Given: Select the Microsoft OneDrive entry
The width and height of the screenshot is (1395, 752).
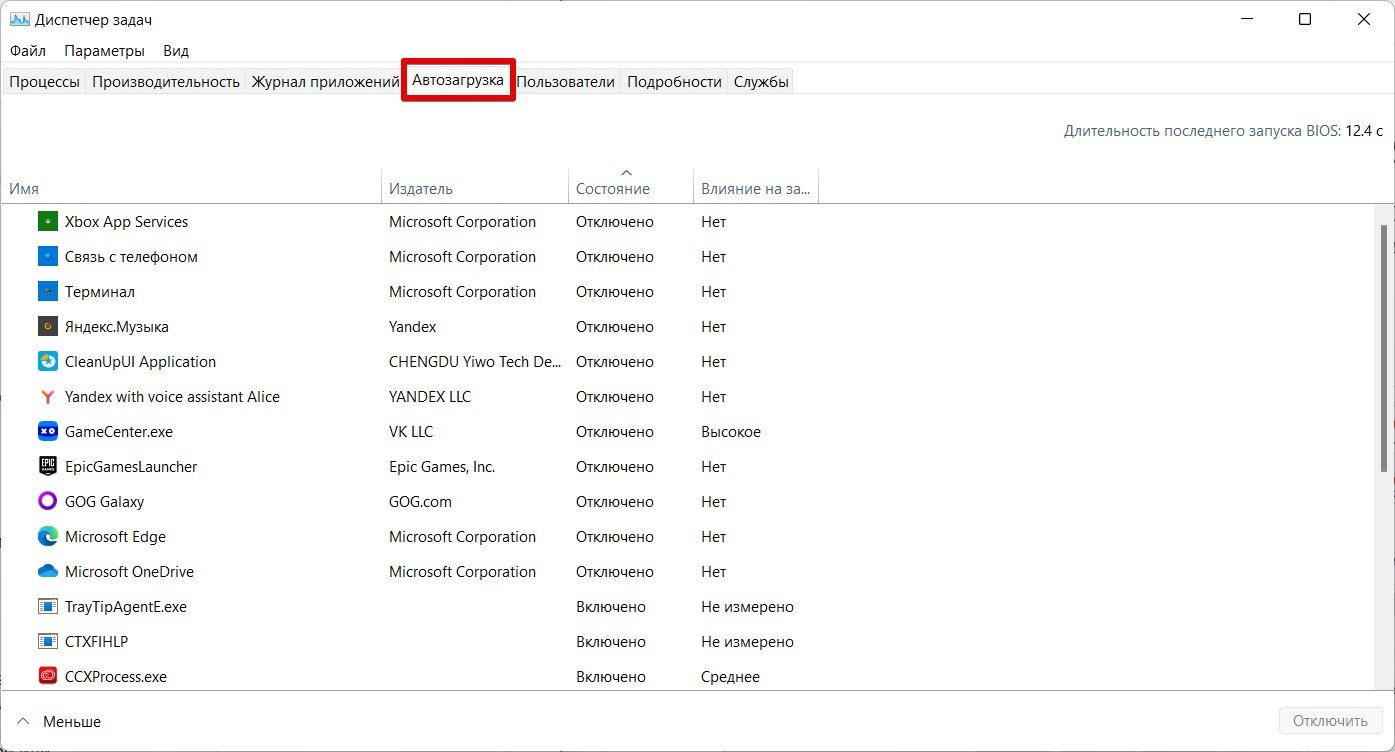Looking at the screenshot, I should click(x=129, y=572).
